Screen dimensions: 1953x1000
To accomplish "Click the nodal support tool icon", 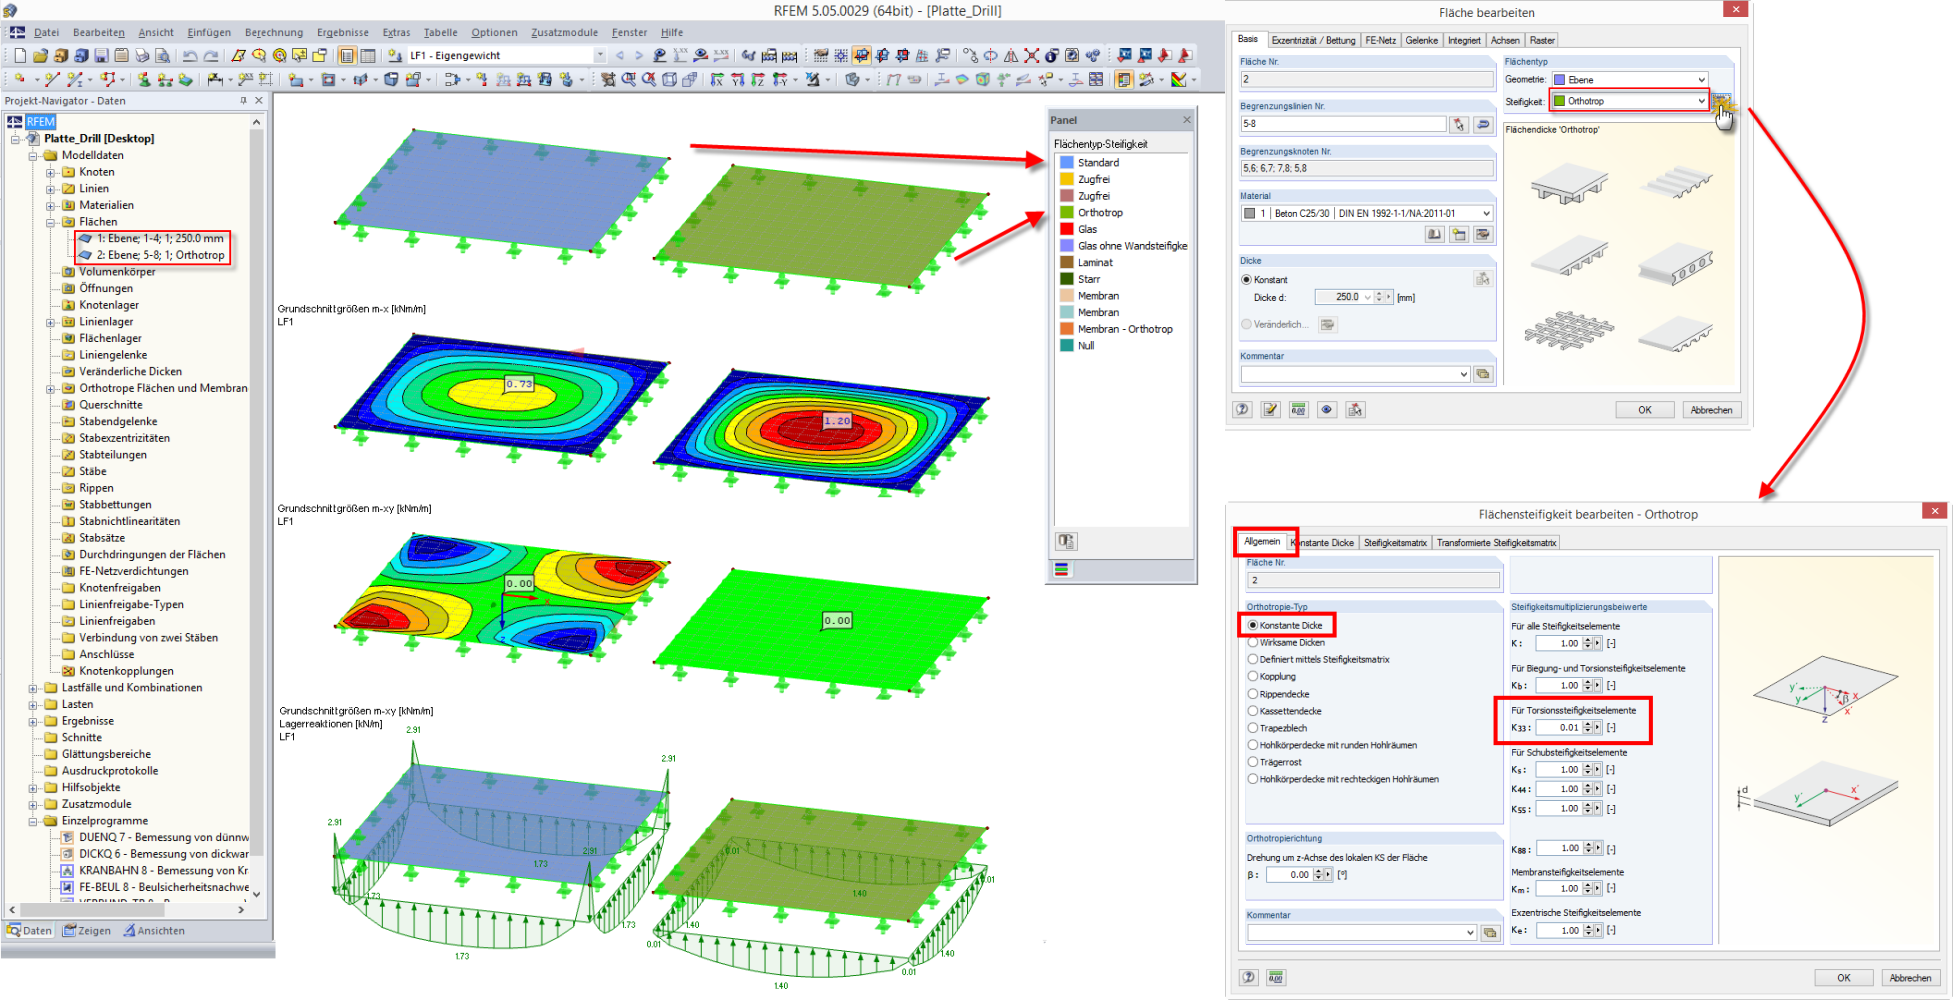I will pyautogui.click(x=144, y=79).
